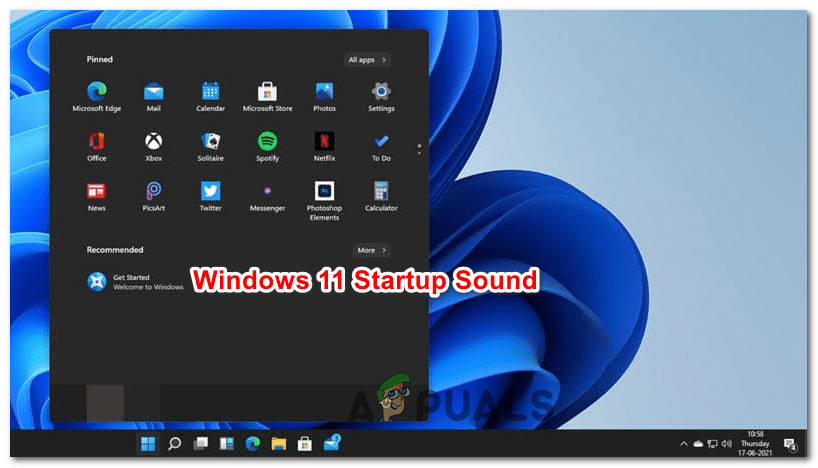Open the clock and date flyout
Screen dimensions: 818x468
pos(755,443)
